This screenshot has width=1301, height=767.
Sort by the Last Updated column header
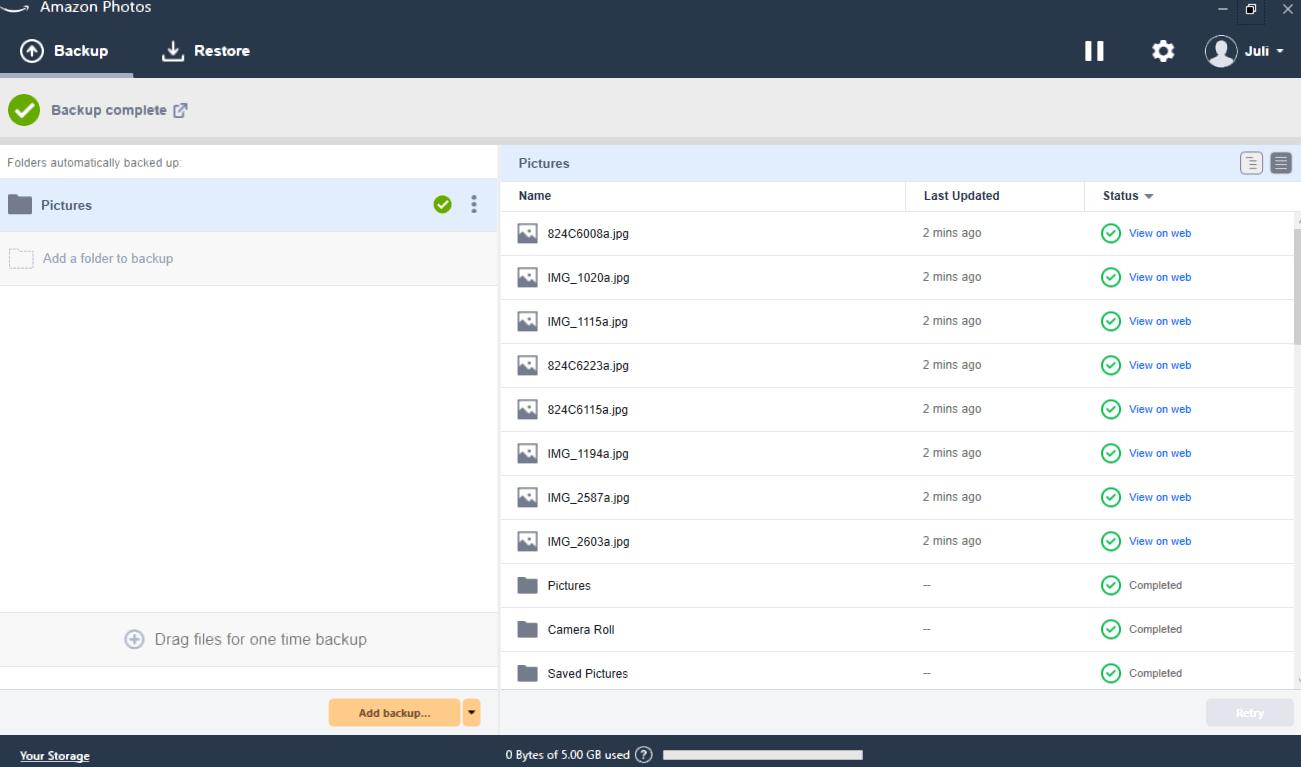(962, 196)
